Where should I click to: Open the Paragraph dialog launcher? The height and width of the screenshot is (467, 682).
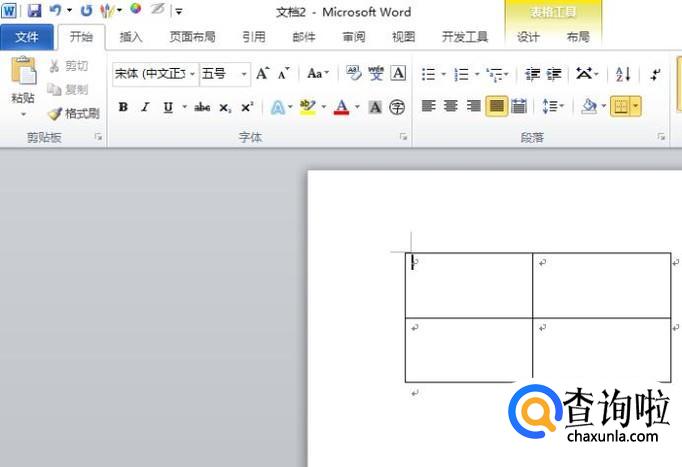pyautogui.click(x=661, y=137)
